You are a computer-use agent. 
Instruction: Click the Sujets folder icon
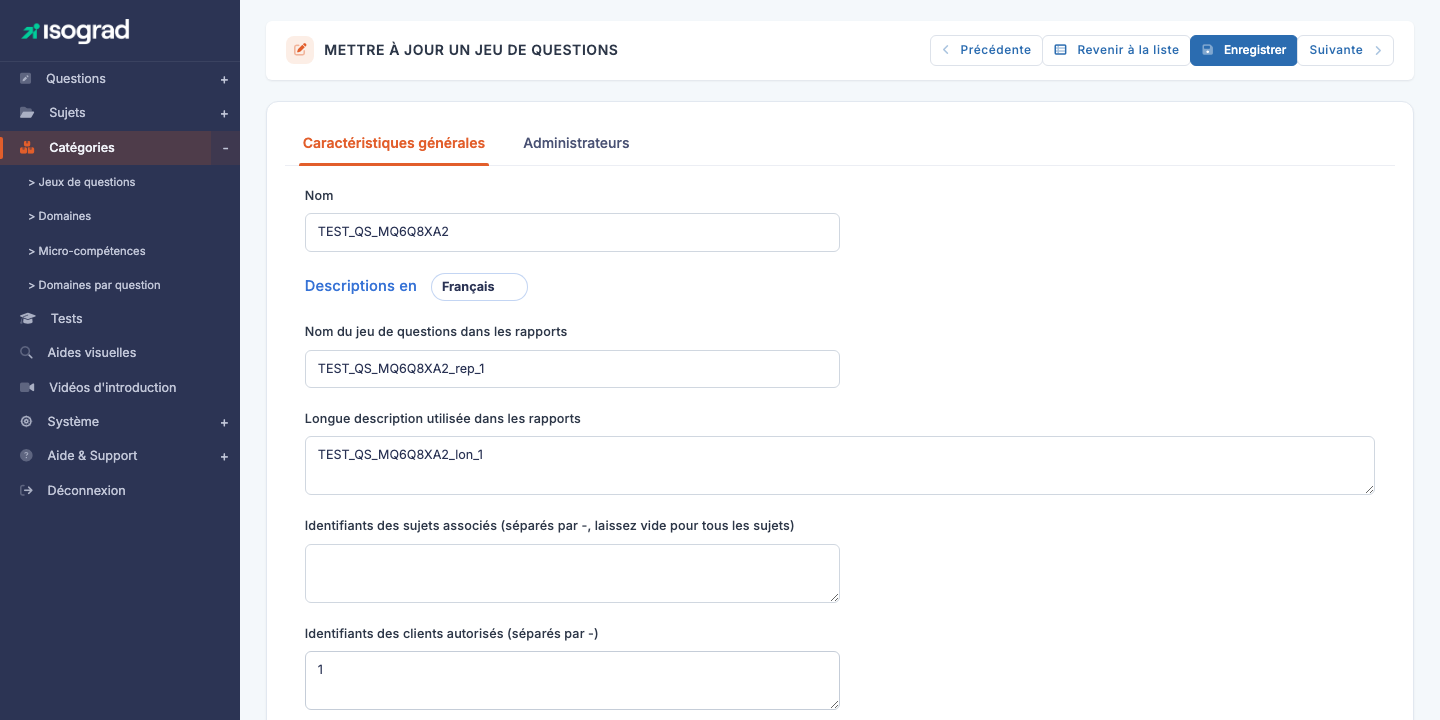tap(27, 113)
